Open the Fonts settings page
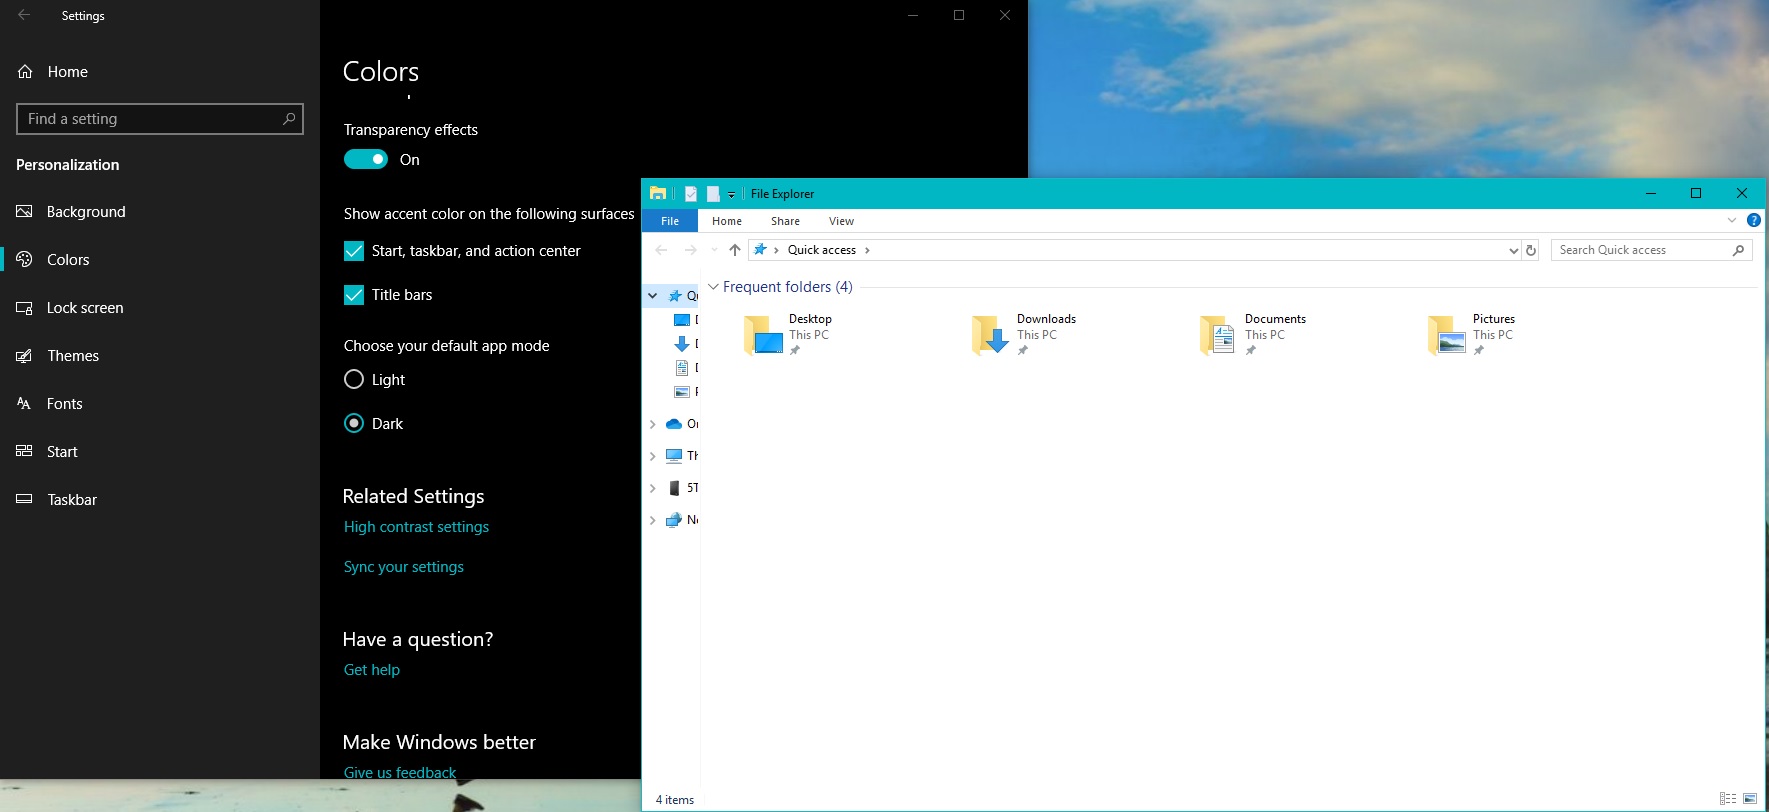Image resolution: width=1769 pixels, height=812 pixels. (49, 404)
